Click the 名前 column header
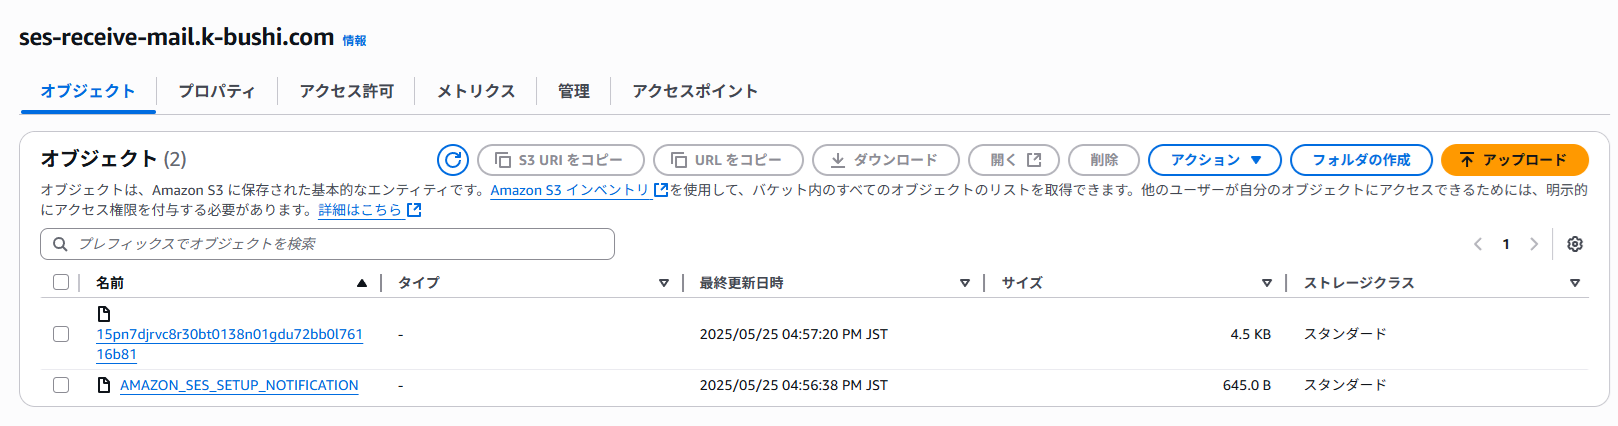 coord(110,283)
